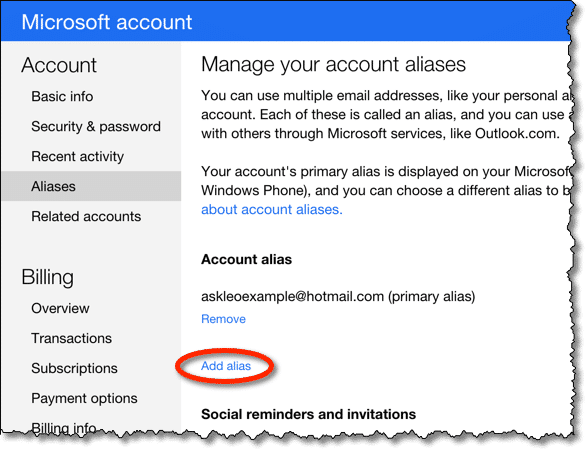Click the 'about account aliases' link
The height and width of the screenshot is (450, 587).
tap(272, 209)
